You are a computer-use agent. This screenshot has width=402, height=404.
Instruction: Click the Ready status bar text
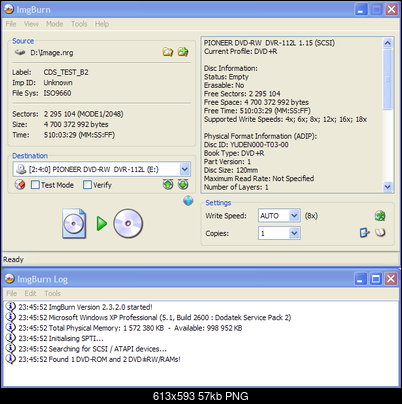tap(13, 259)
